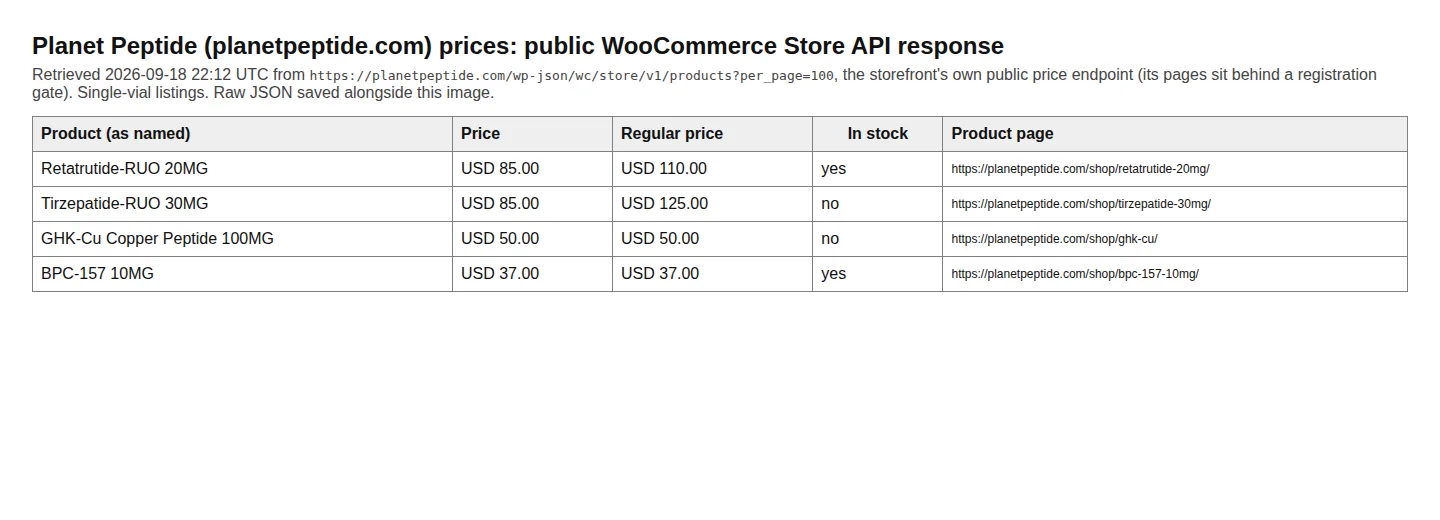1440x520 pixels.
Task: Open the BPC-157-10mg product page URL
Action: 1075,274
